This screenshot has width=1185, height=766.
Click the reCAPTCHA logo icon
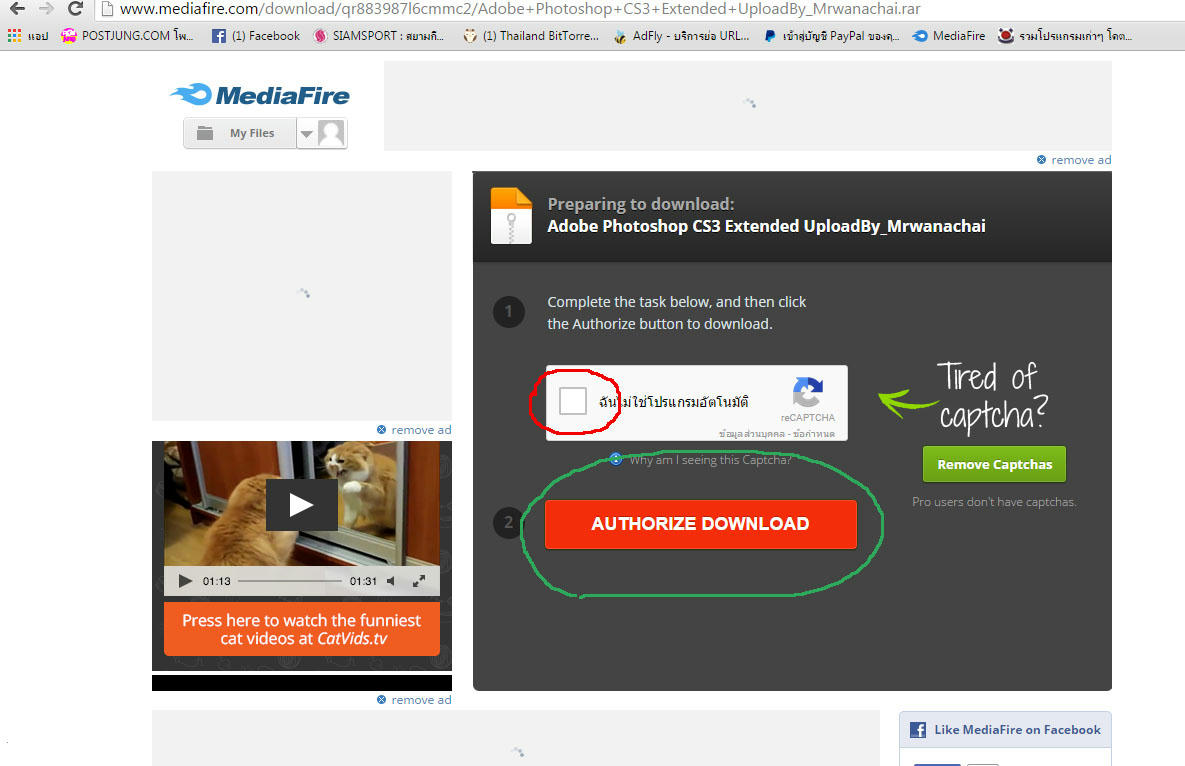click(x=807, y=393)
